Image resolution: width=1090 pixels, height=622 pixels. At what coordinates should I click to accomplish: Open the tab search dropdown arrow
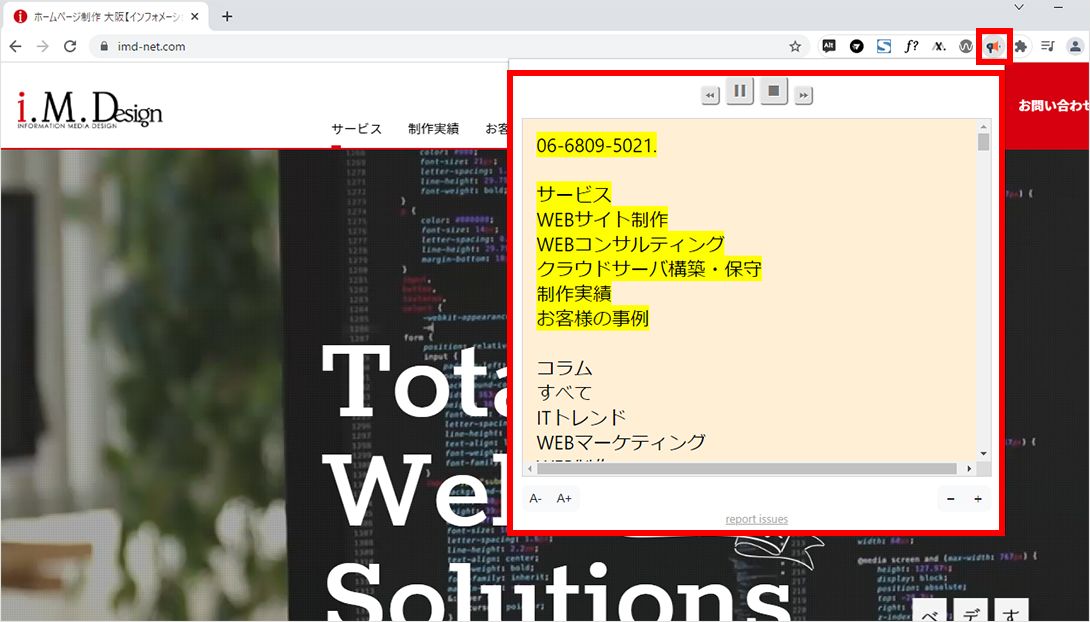coord(1019,7)
